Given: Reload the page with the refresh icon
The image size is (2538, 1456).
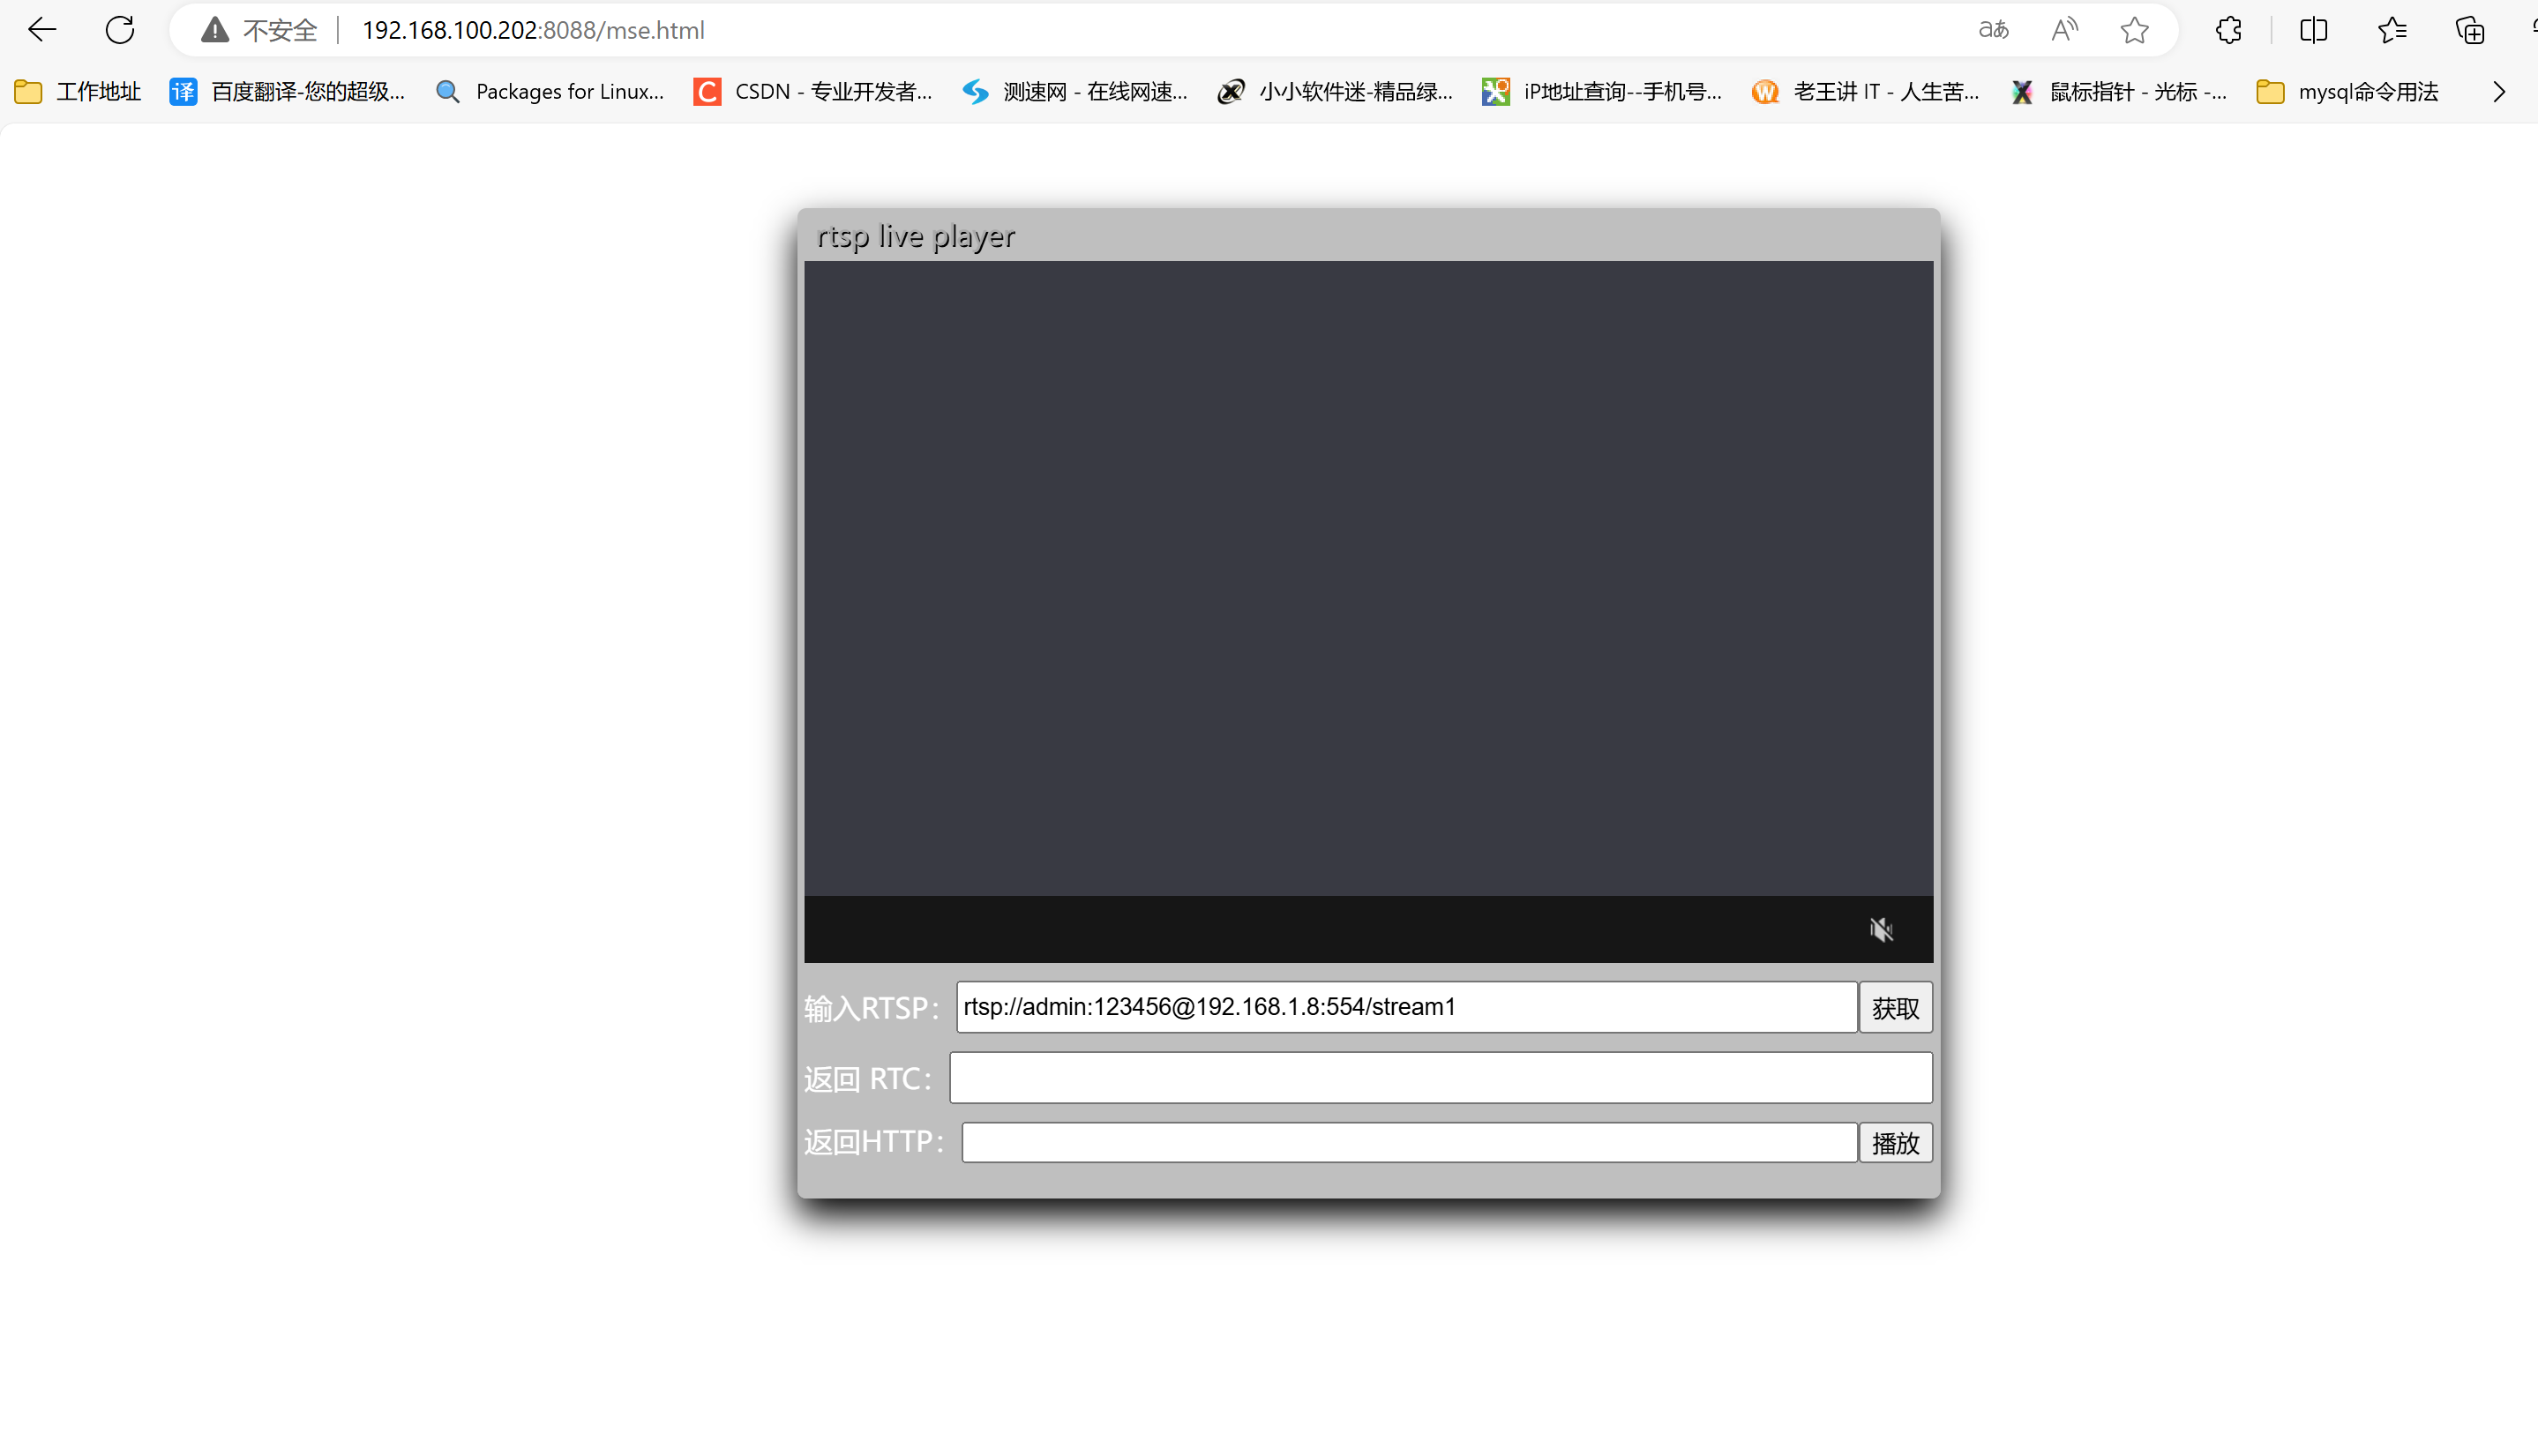Looking at the screenshot, I should click(x=120, y=30).
